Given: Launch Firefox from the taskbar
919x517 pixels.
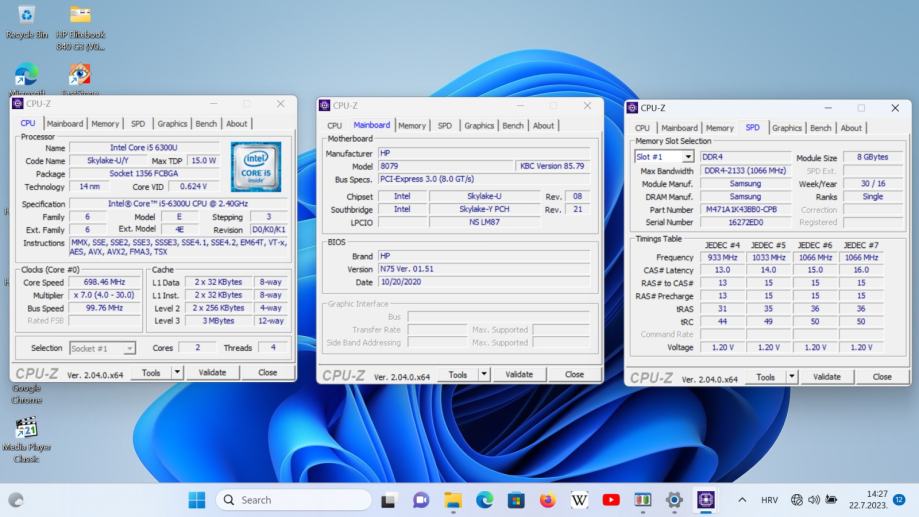Looking at the screenshot, I should point(547,500).
